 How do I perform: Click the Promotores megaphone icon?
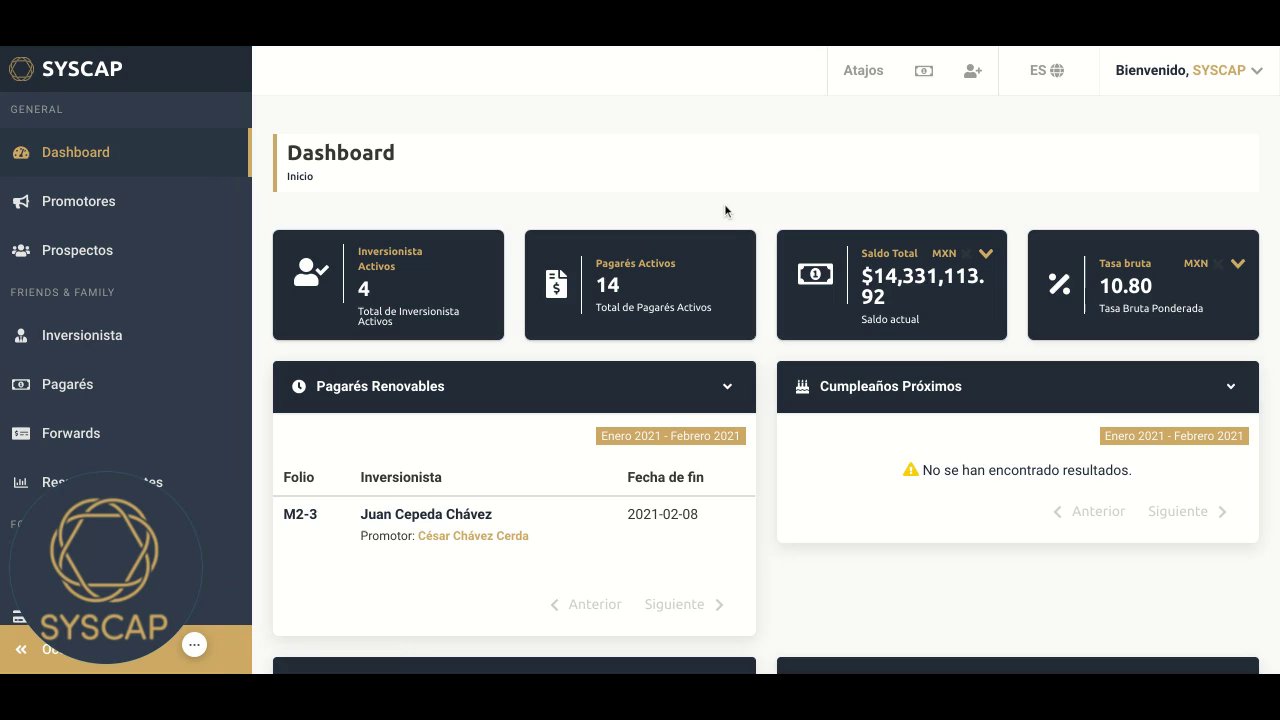click(21, 201)
